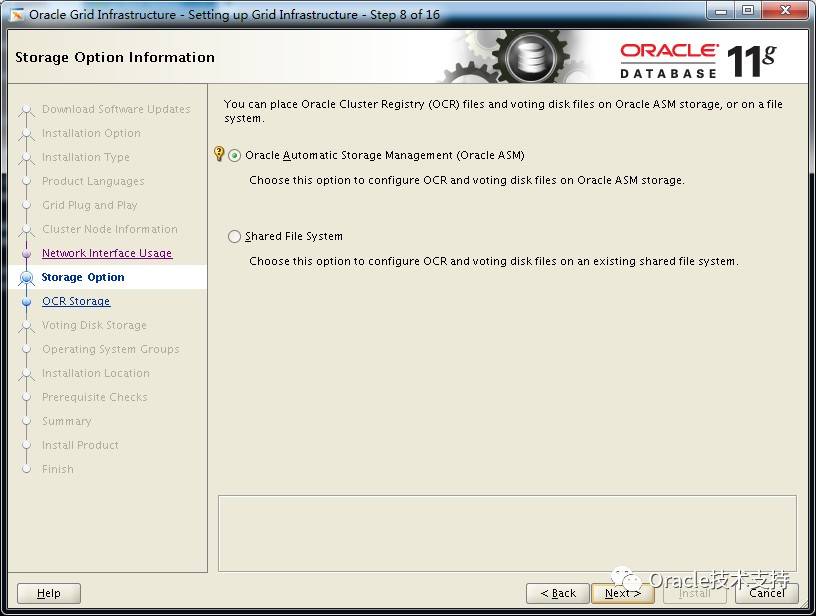816x616 pixels.
Task: Click Install Product step text
Action: 80,445
